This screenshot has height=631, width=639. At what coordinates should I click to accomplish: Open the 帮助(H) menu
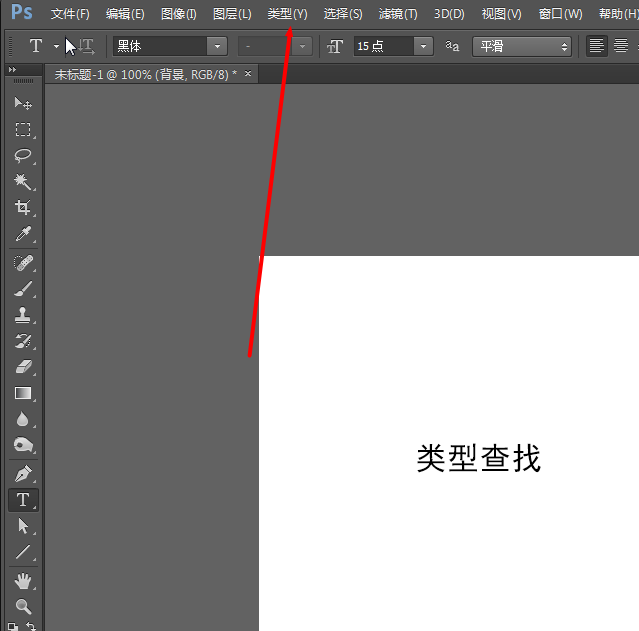click(x=618, y=14)
